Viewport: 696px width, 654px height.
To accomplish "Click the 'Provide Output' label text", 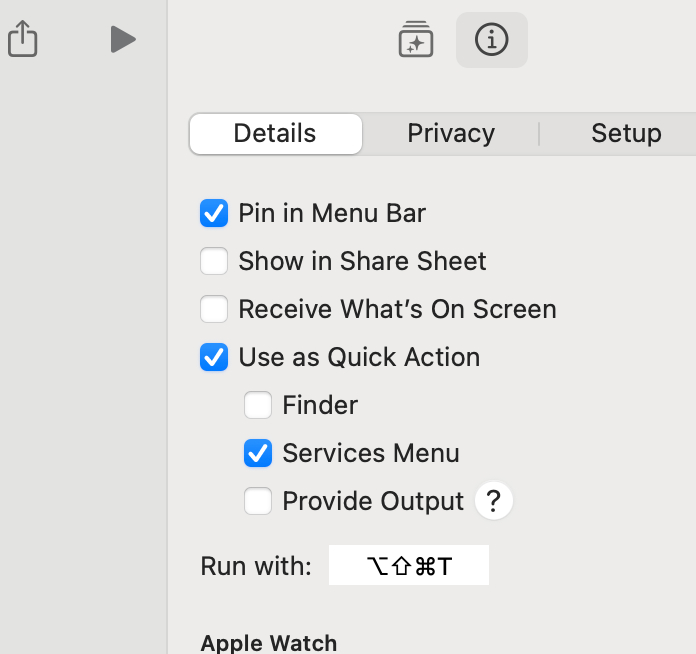I will [x=373, y=501].
